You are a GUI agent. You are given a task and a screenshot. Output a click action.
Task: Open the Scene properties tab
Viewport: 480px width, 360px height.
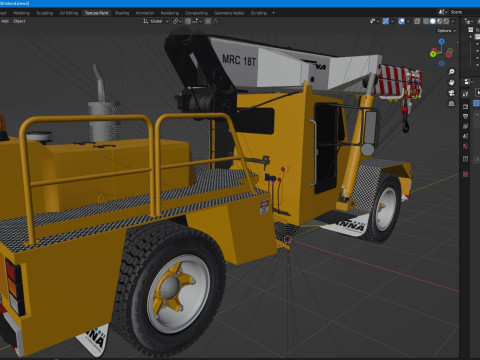coord(466,136)
